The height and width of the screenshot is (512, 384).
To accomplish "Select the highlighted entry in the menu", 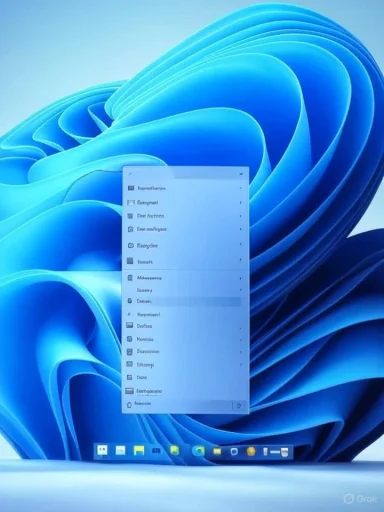I will [184, 301].
